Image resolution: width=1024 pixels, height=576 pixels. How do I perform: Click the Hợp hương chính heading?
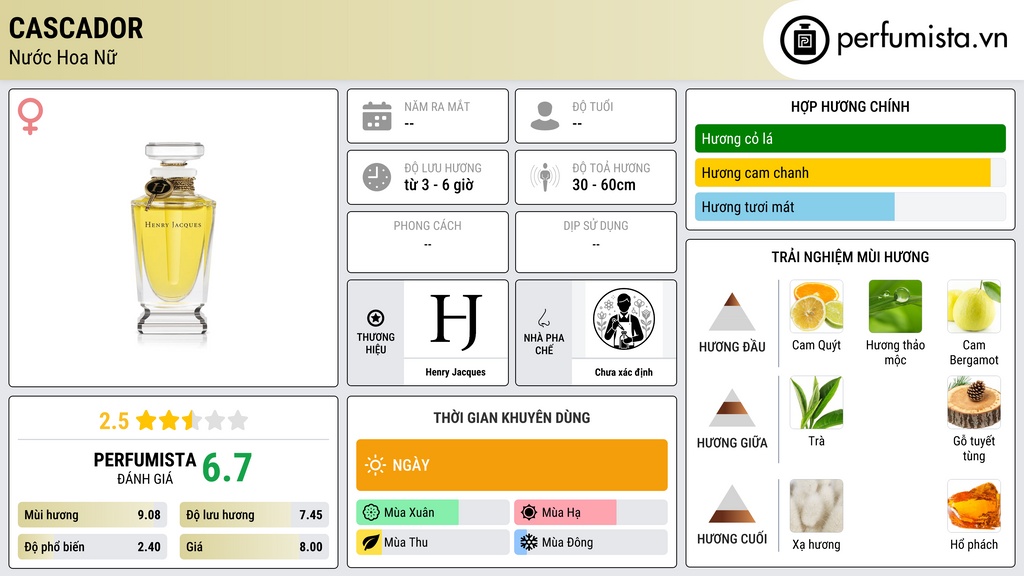click(850, 106)
